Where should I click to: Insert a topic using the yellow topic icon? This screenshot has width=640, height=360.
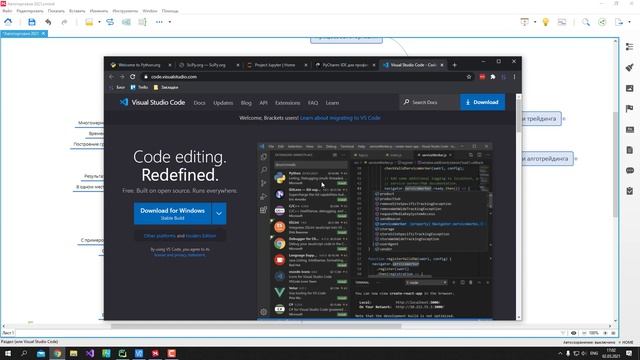coord(89,22)
